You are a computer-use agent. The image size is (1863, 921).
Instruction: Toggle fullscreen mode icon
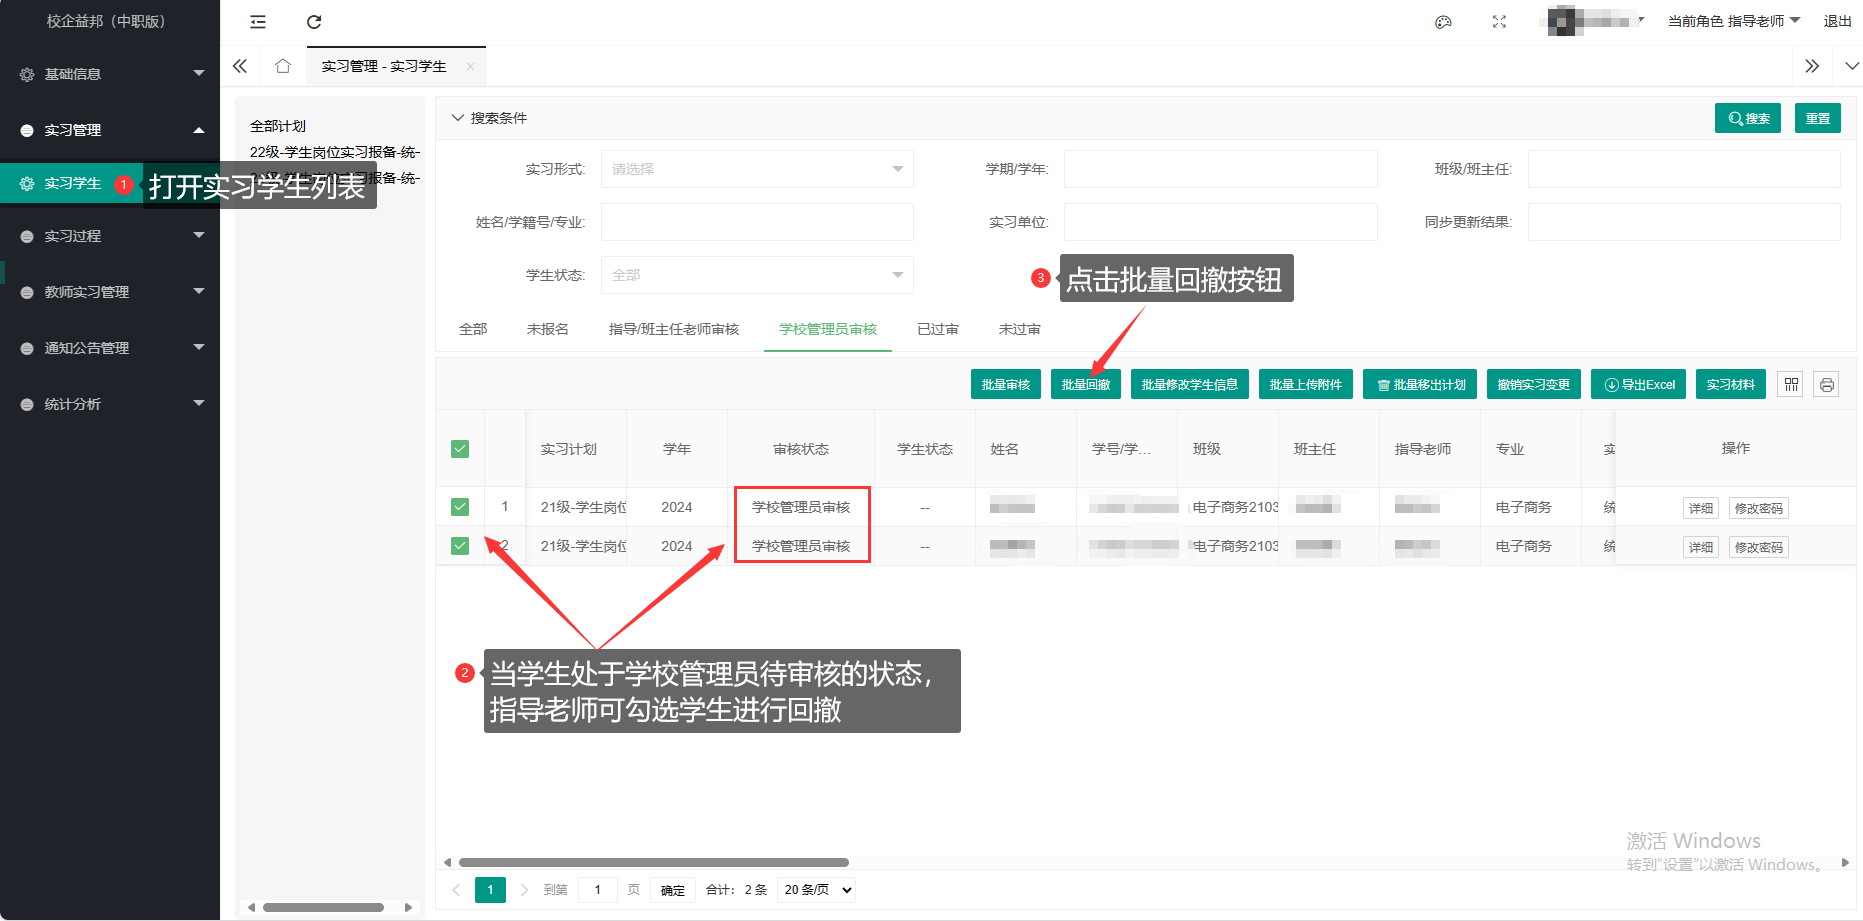click(1499, 22)
